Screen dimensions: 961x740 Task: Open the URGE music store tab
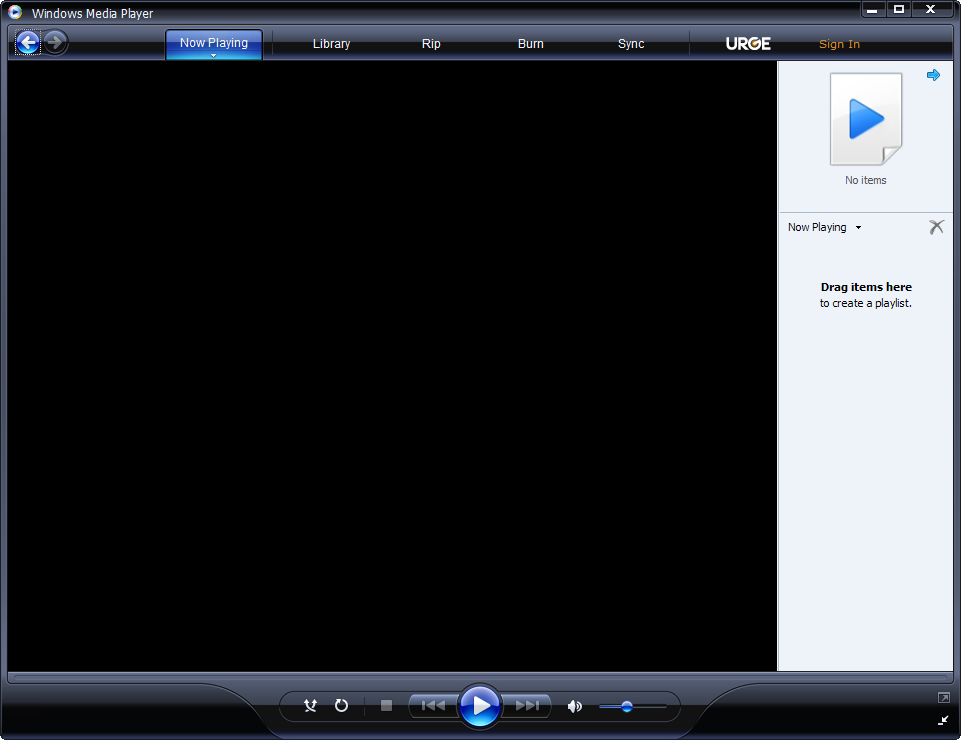click(x=748, y=44)
